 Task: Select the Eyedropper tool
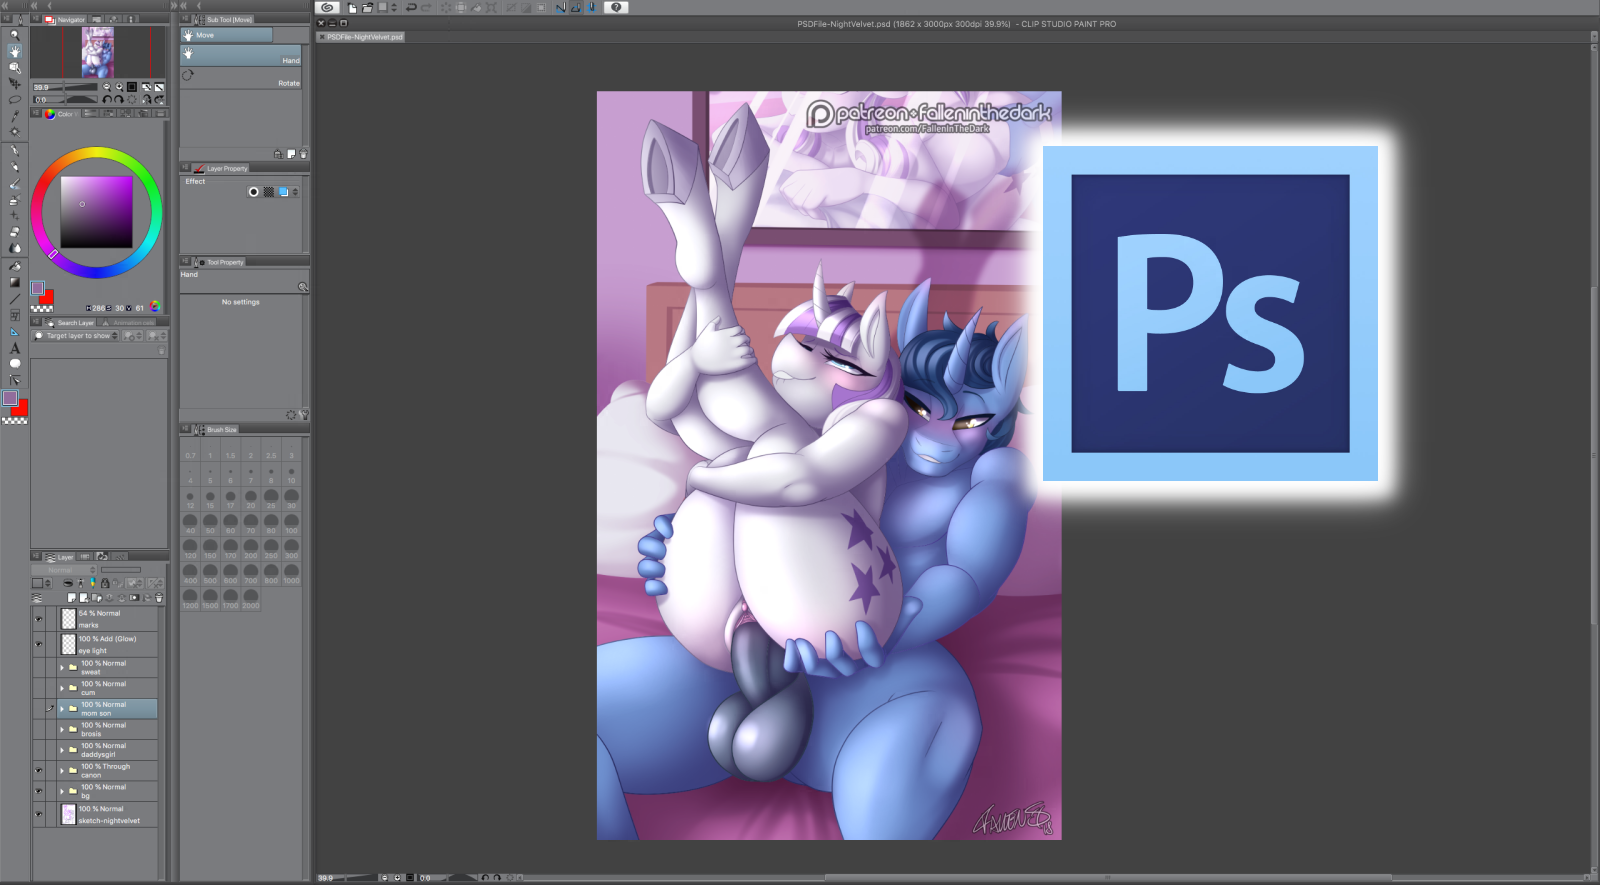(x=14, y=115)
